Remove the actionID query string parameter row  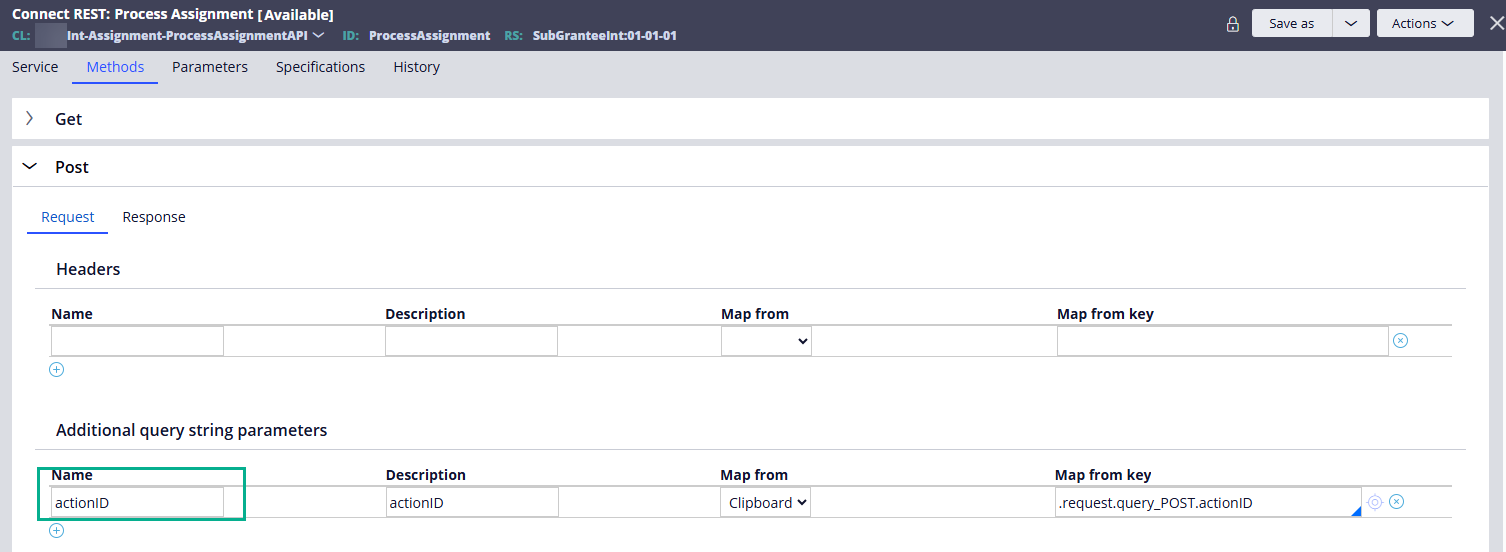pyautogui.click(x=1397, y=502)
